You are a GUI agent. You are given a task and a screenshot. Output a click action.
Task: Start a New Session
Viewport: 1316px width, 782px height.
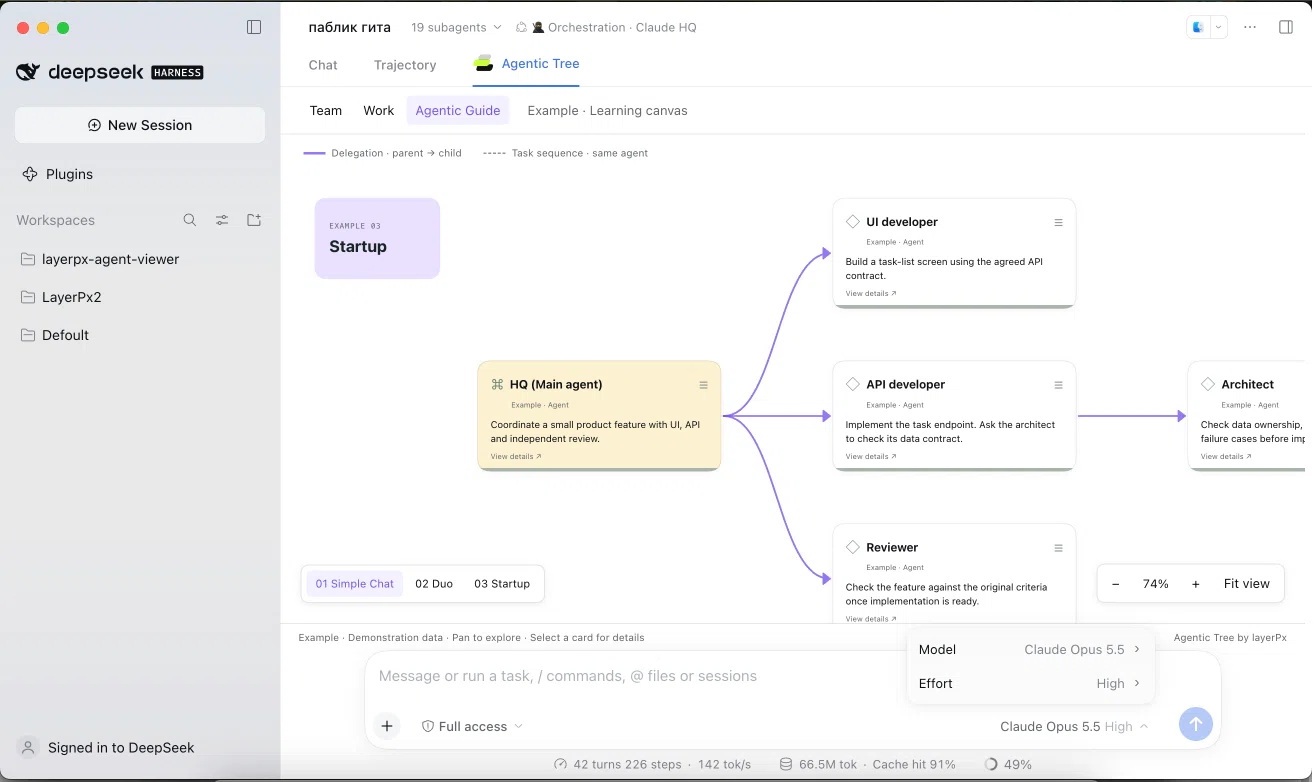click(140, 125)
